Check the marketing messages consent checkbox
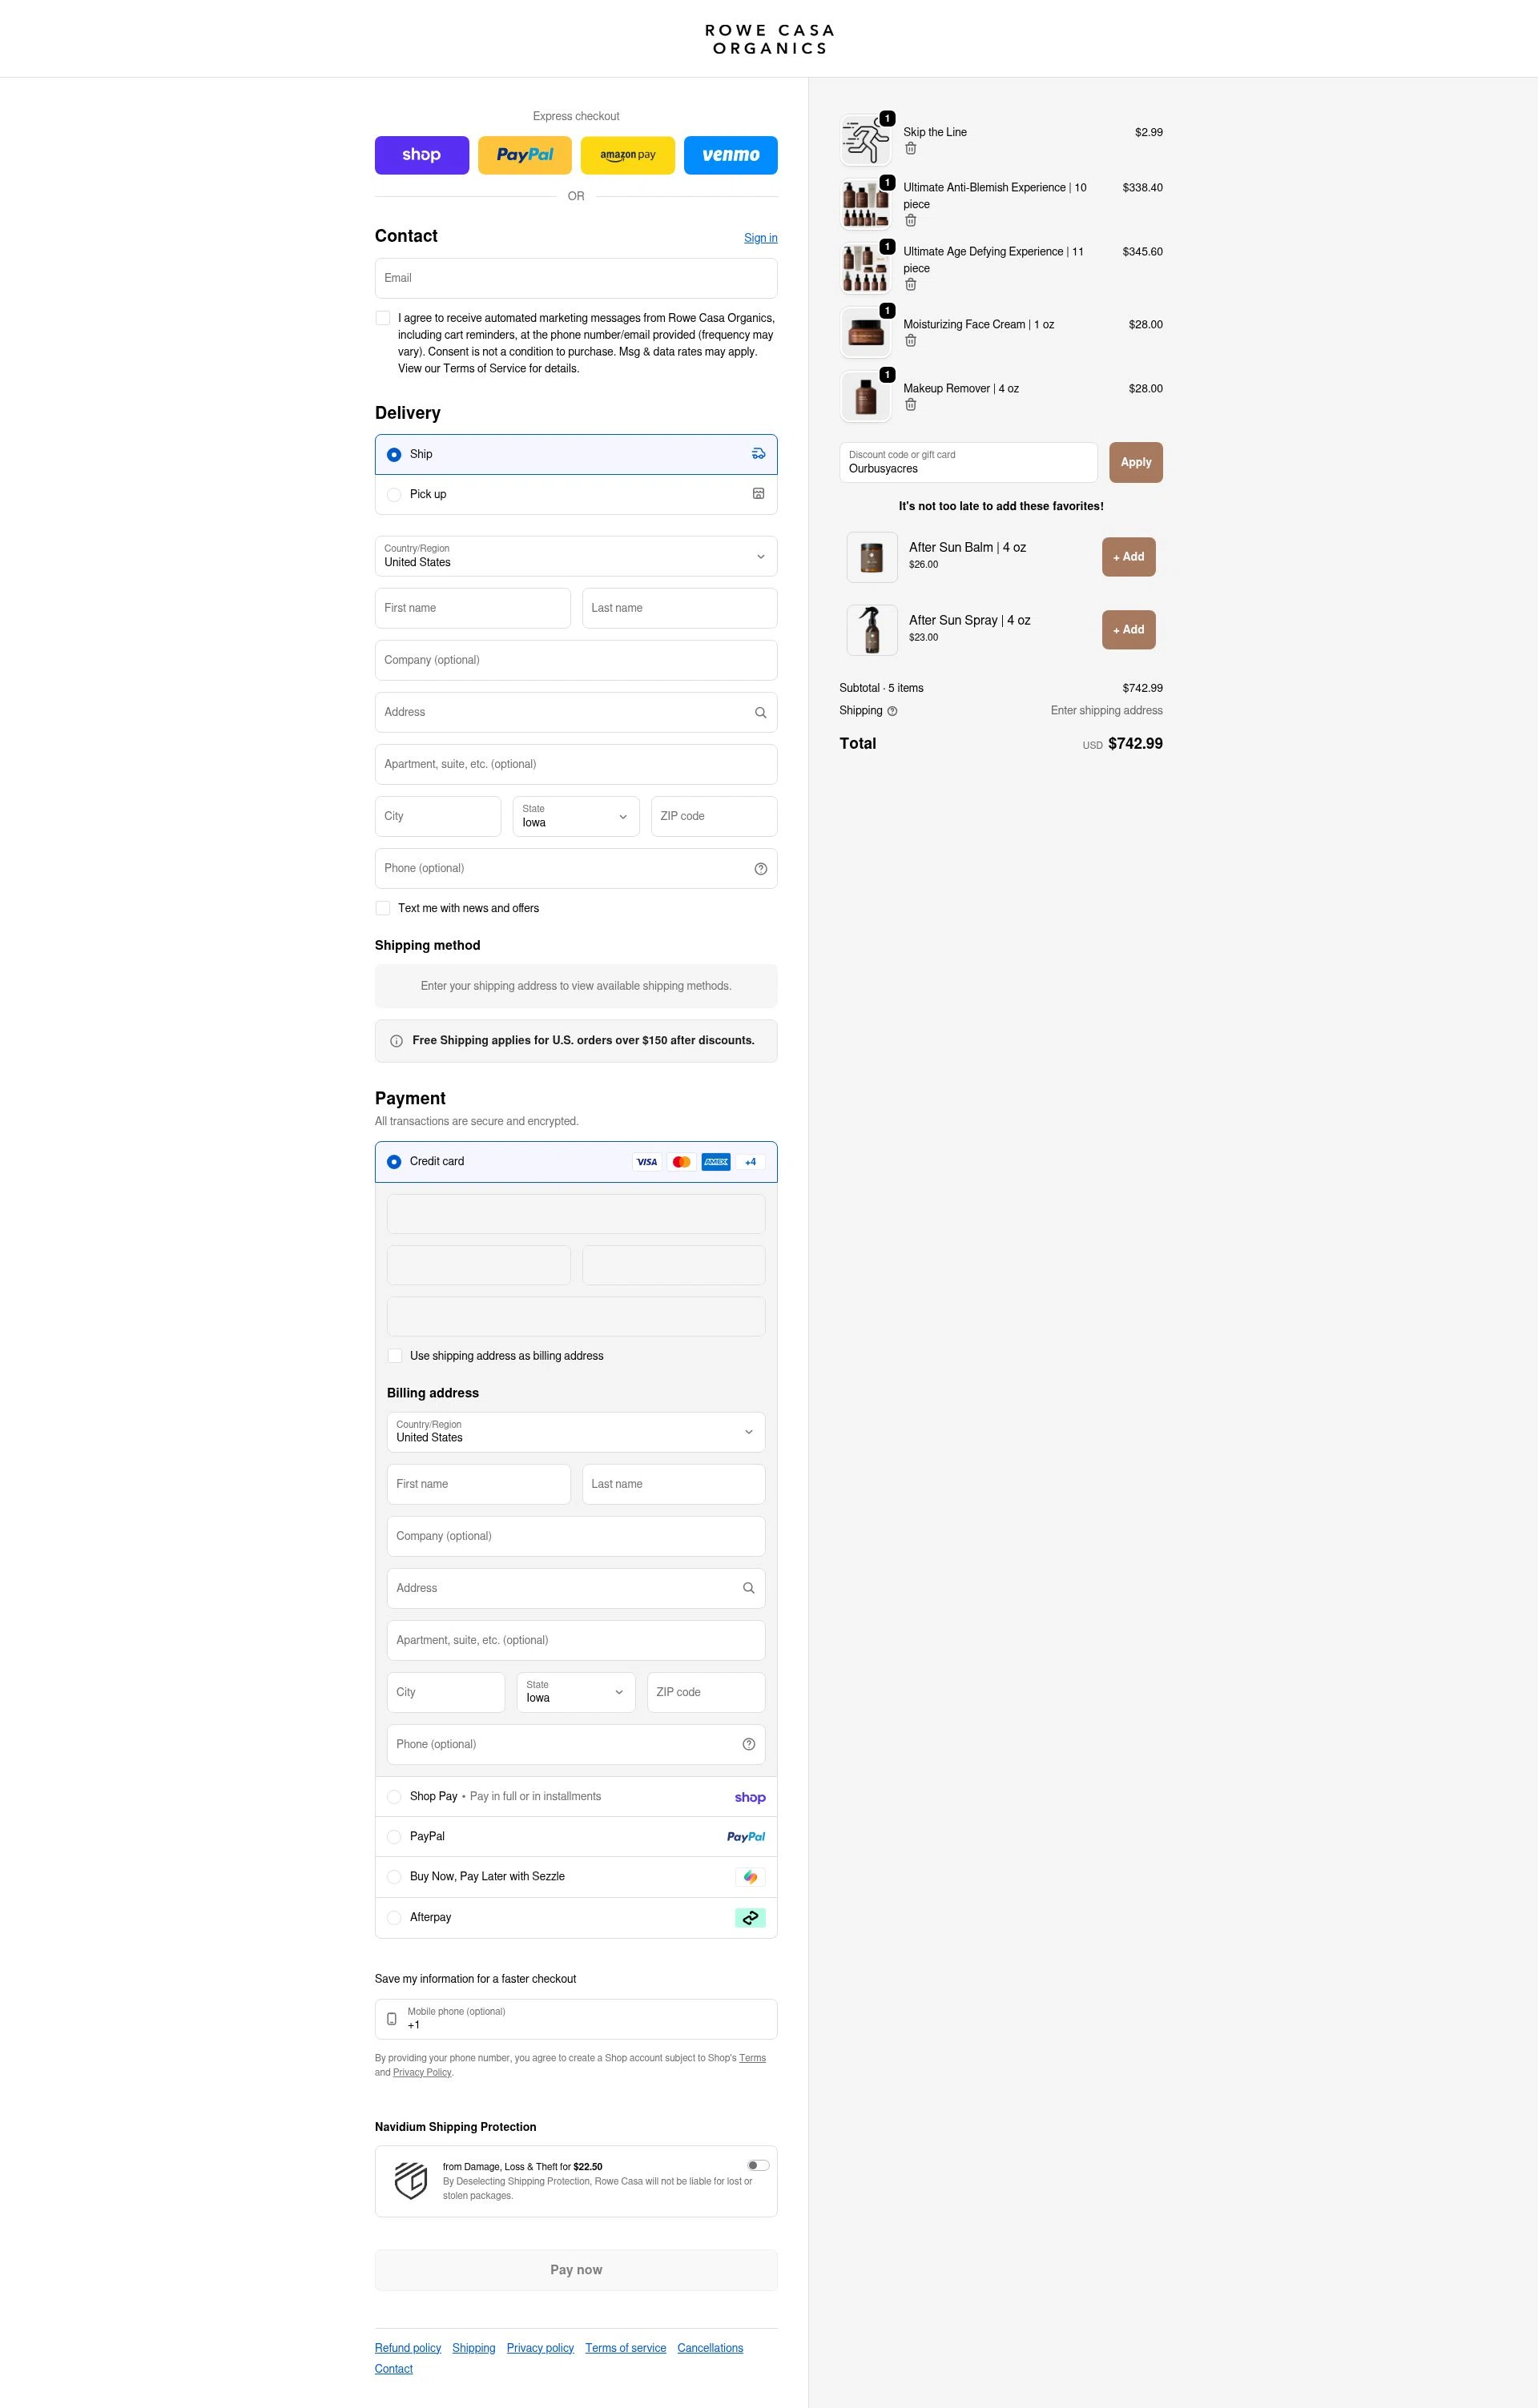The height and width of the screenshot is (2408, 1538). point(383,318)
